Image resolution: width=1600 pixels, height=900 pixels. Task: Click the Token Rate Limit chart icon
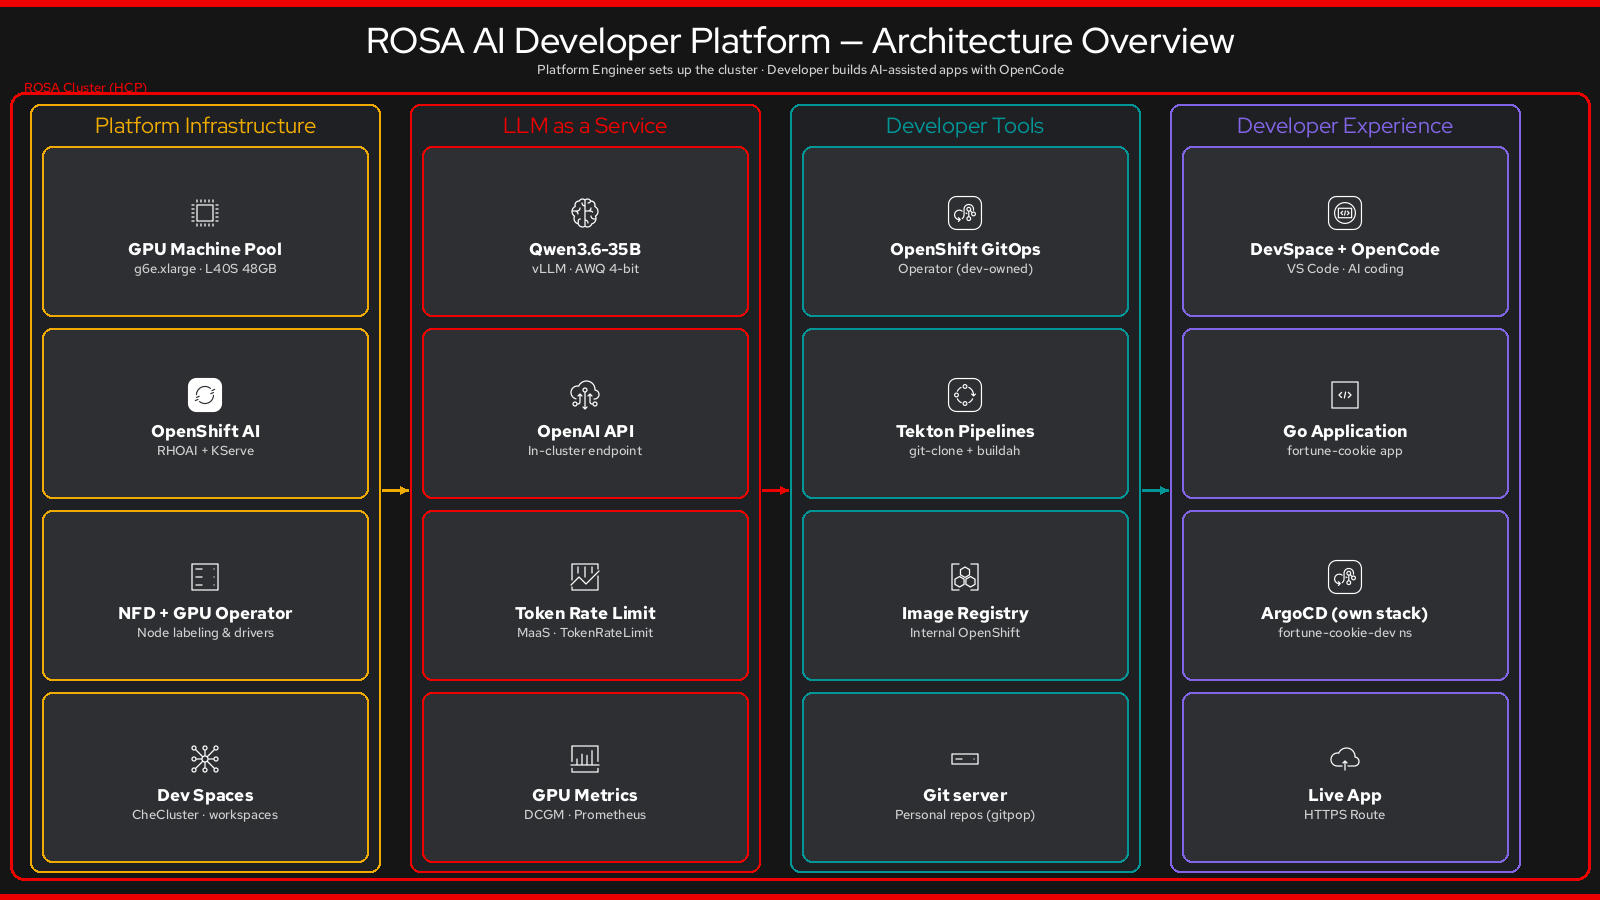coord(585,577)
